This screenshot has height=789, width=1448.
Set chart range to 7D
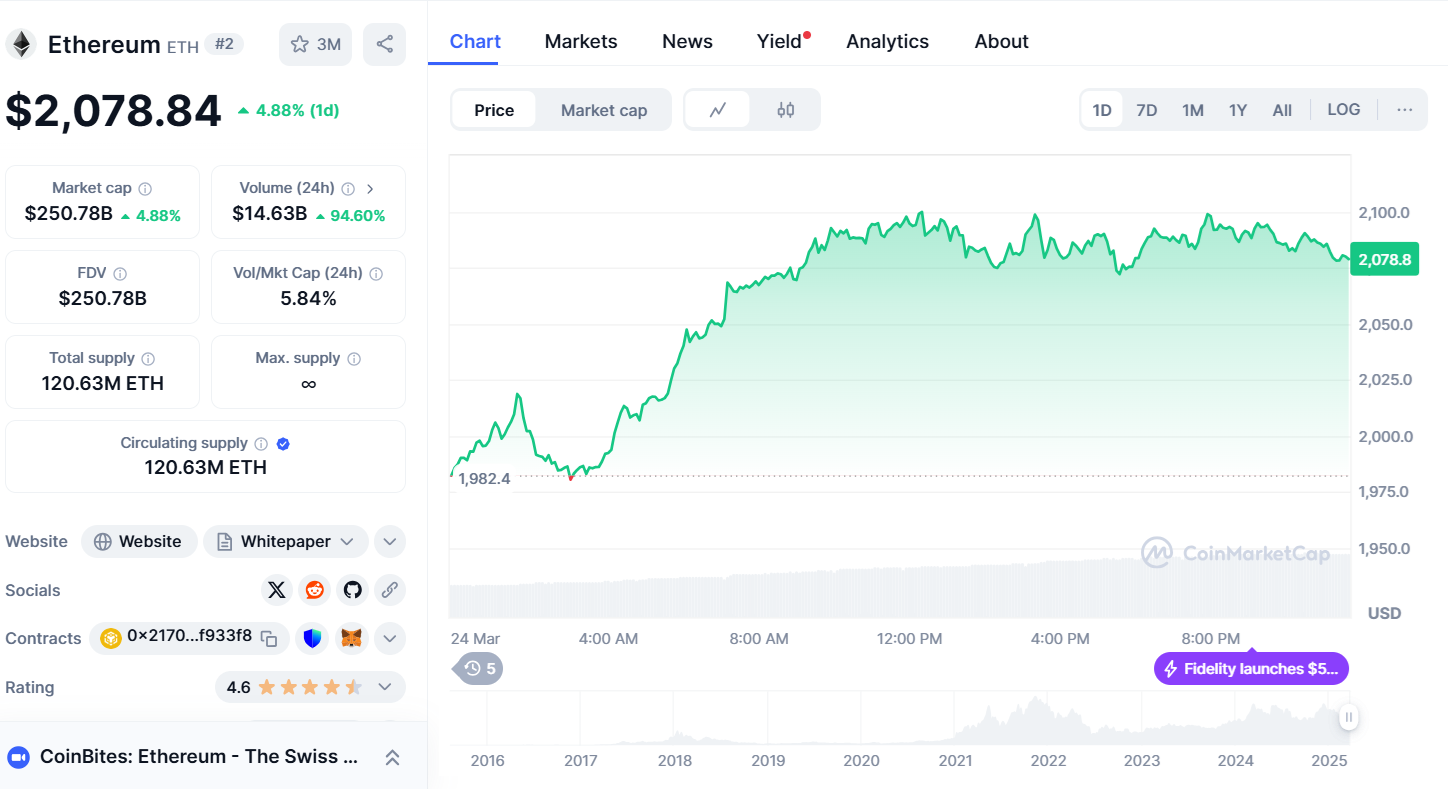pyautogui.click(x=1147, y=110)
